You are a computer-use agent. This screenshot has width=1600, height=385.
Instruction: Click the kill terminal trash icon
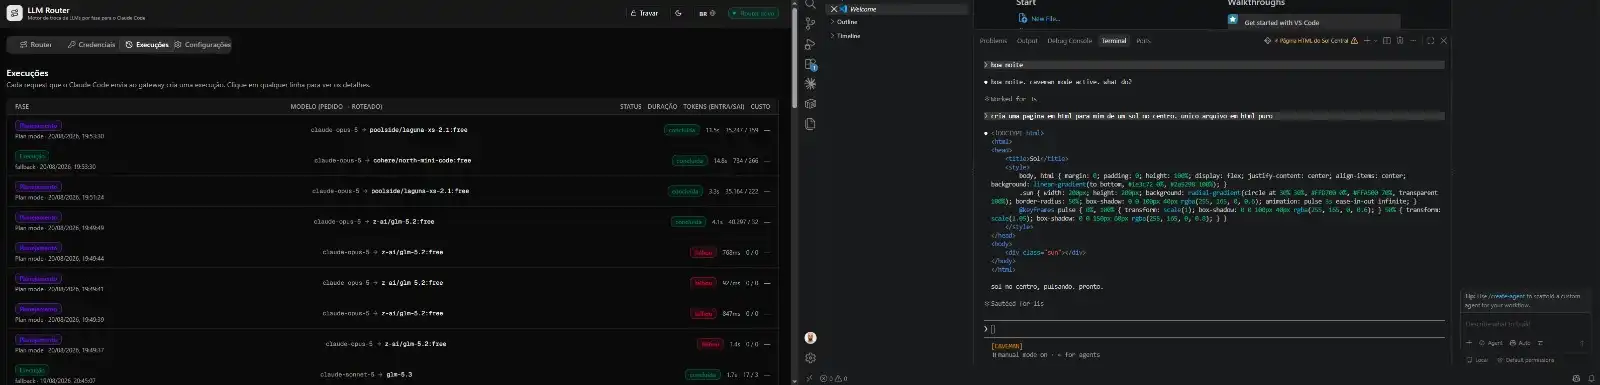click(1400, 41)
